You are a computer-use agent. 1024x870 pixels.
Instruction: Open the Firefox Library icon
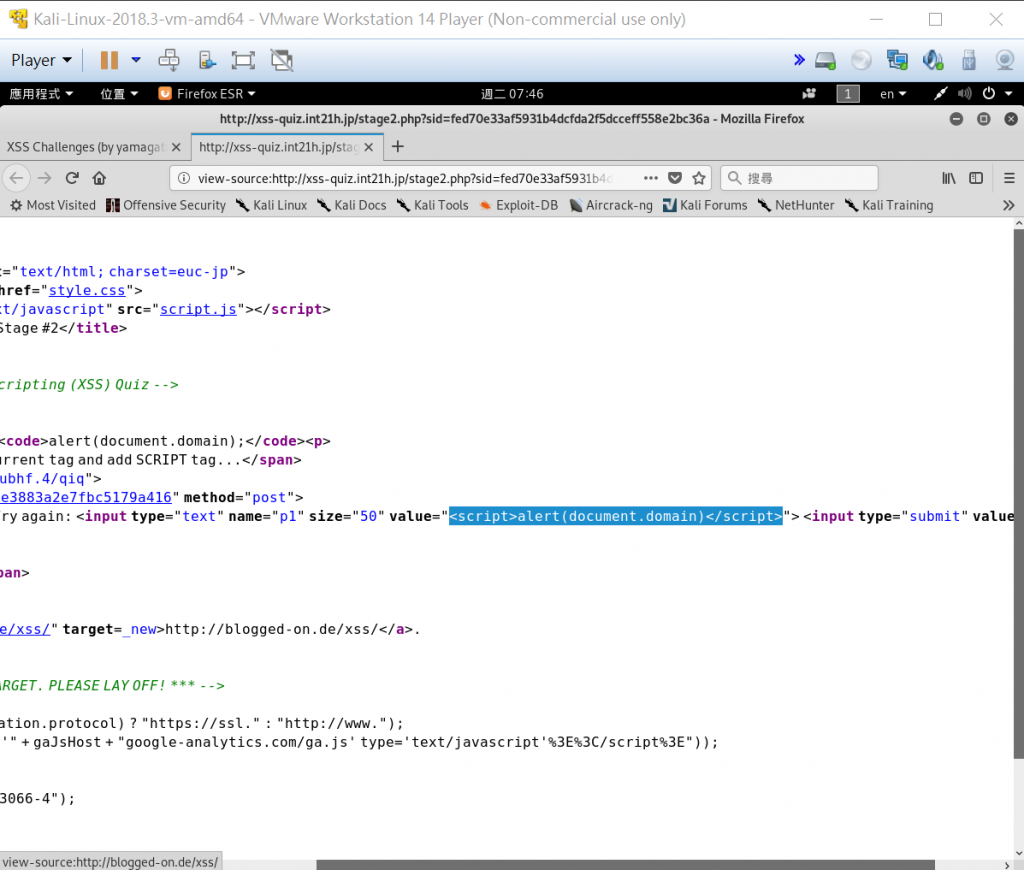(949, 178)
